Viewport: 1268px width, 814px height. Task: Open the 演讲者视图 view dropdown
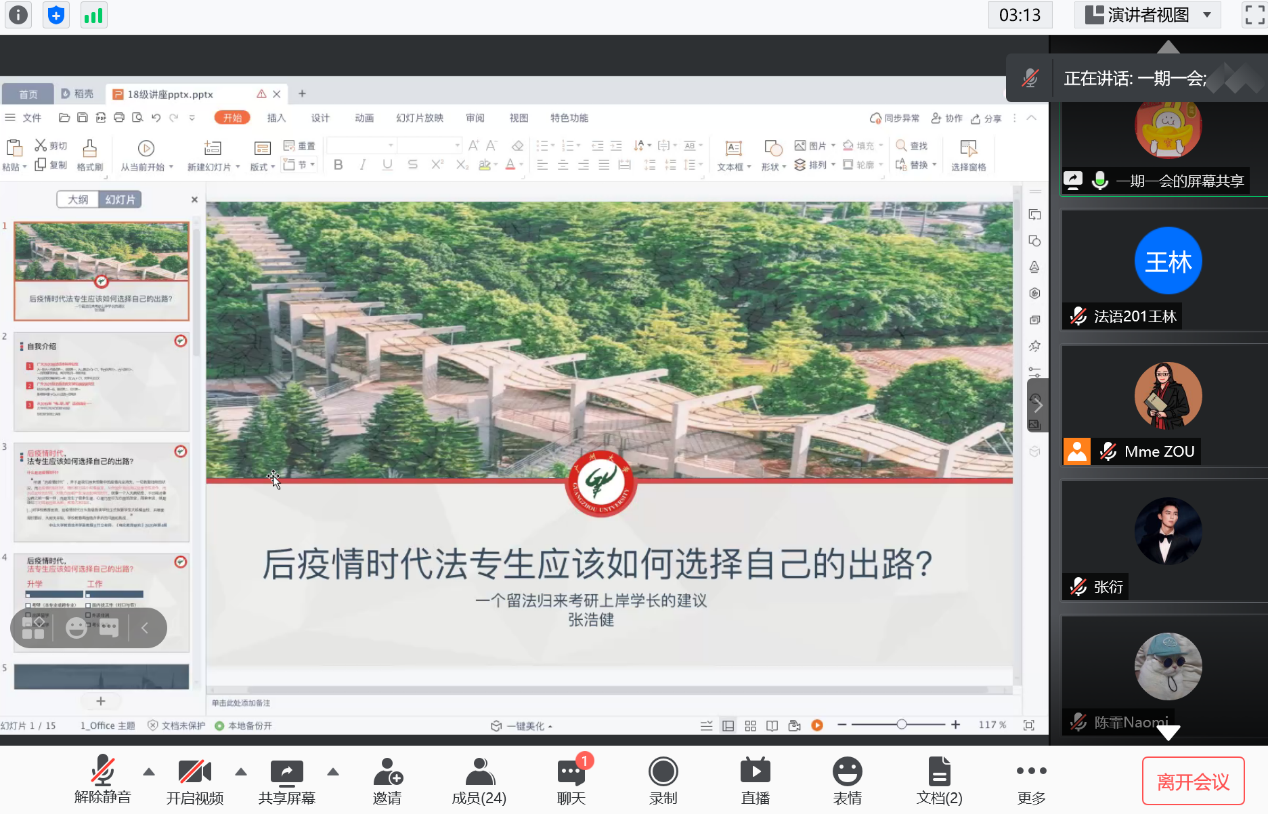pyautogui.click(x=1147, y=15)
